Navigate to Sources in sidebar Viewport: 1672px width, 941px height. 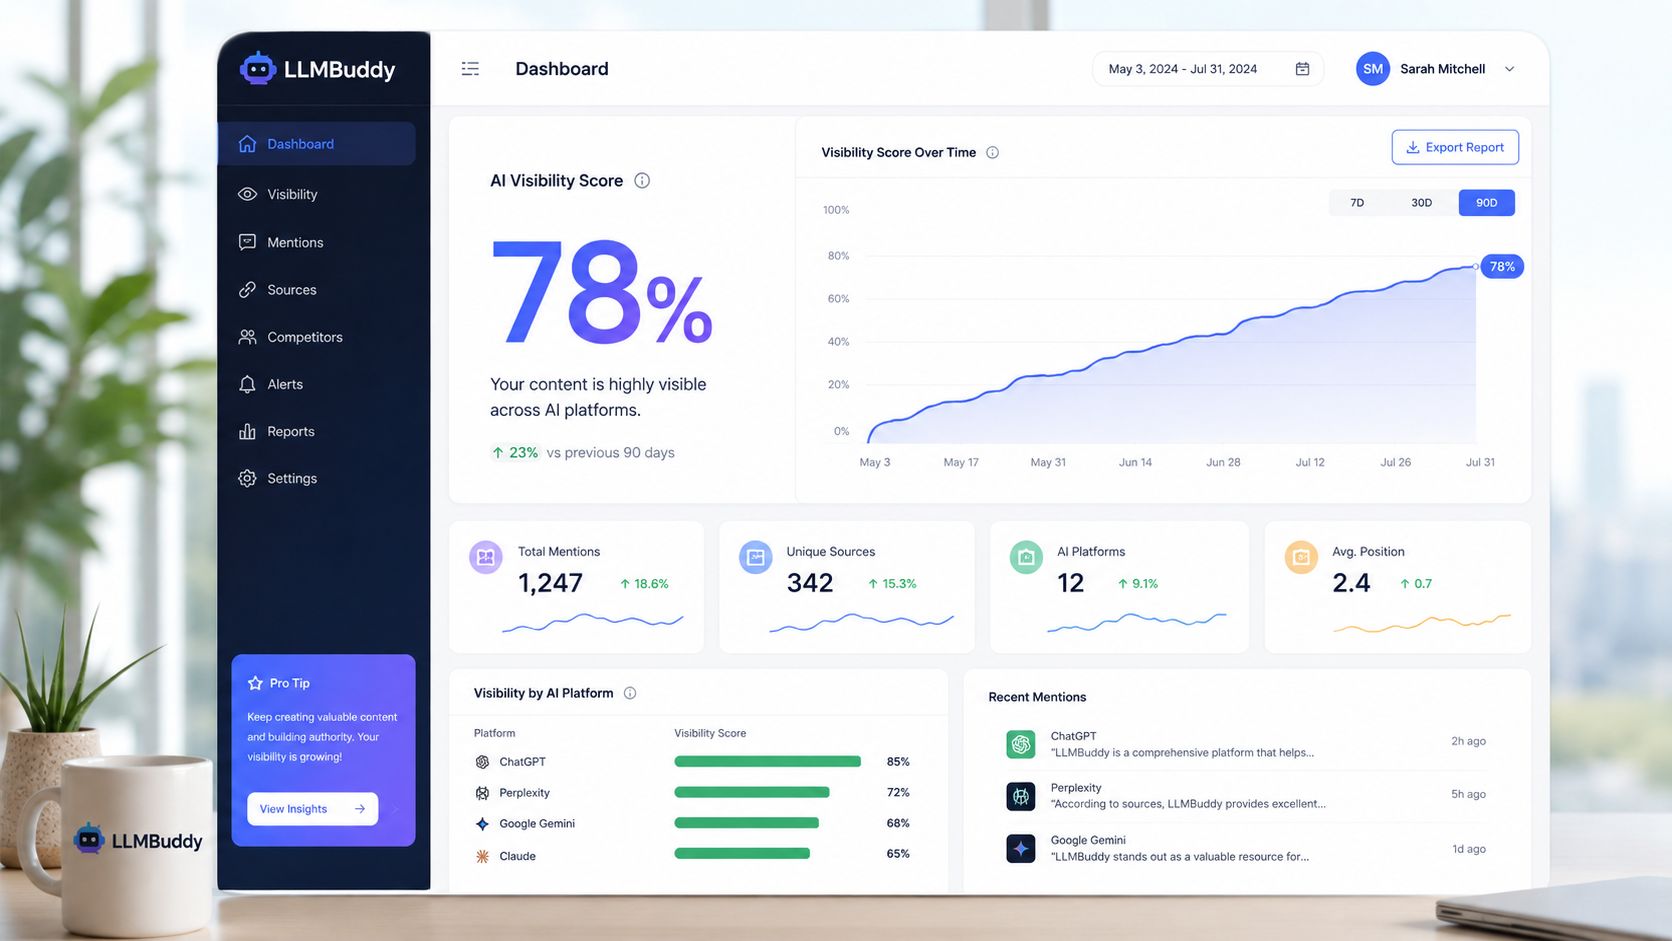316,290
